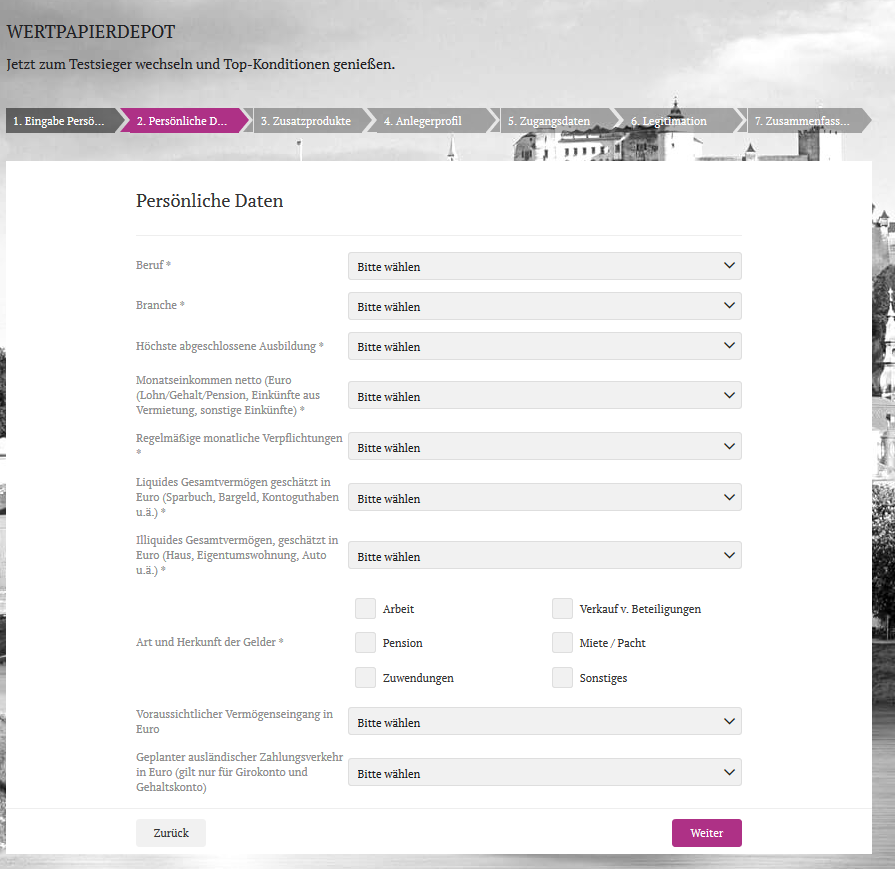Open the Monatseinkommen netto dropdown
895x869 pixels.
pyautogui.click(x=544, y=396)
